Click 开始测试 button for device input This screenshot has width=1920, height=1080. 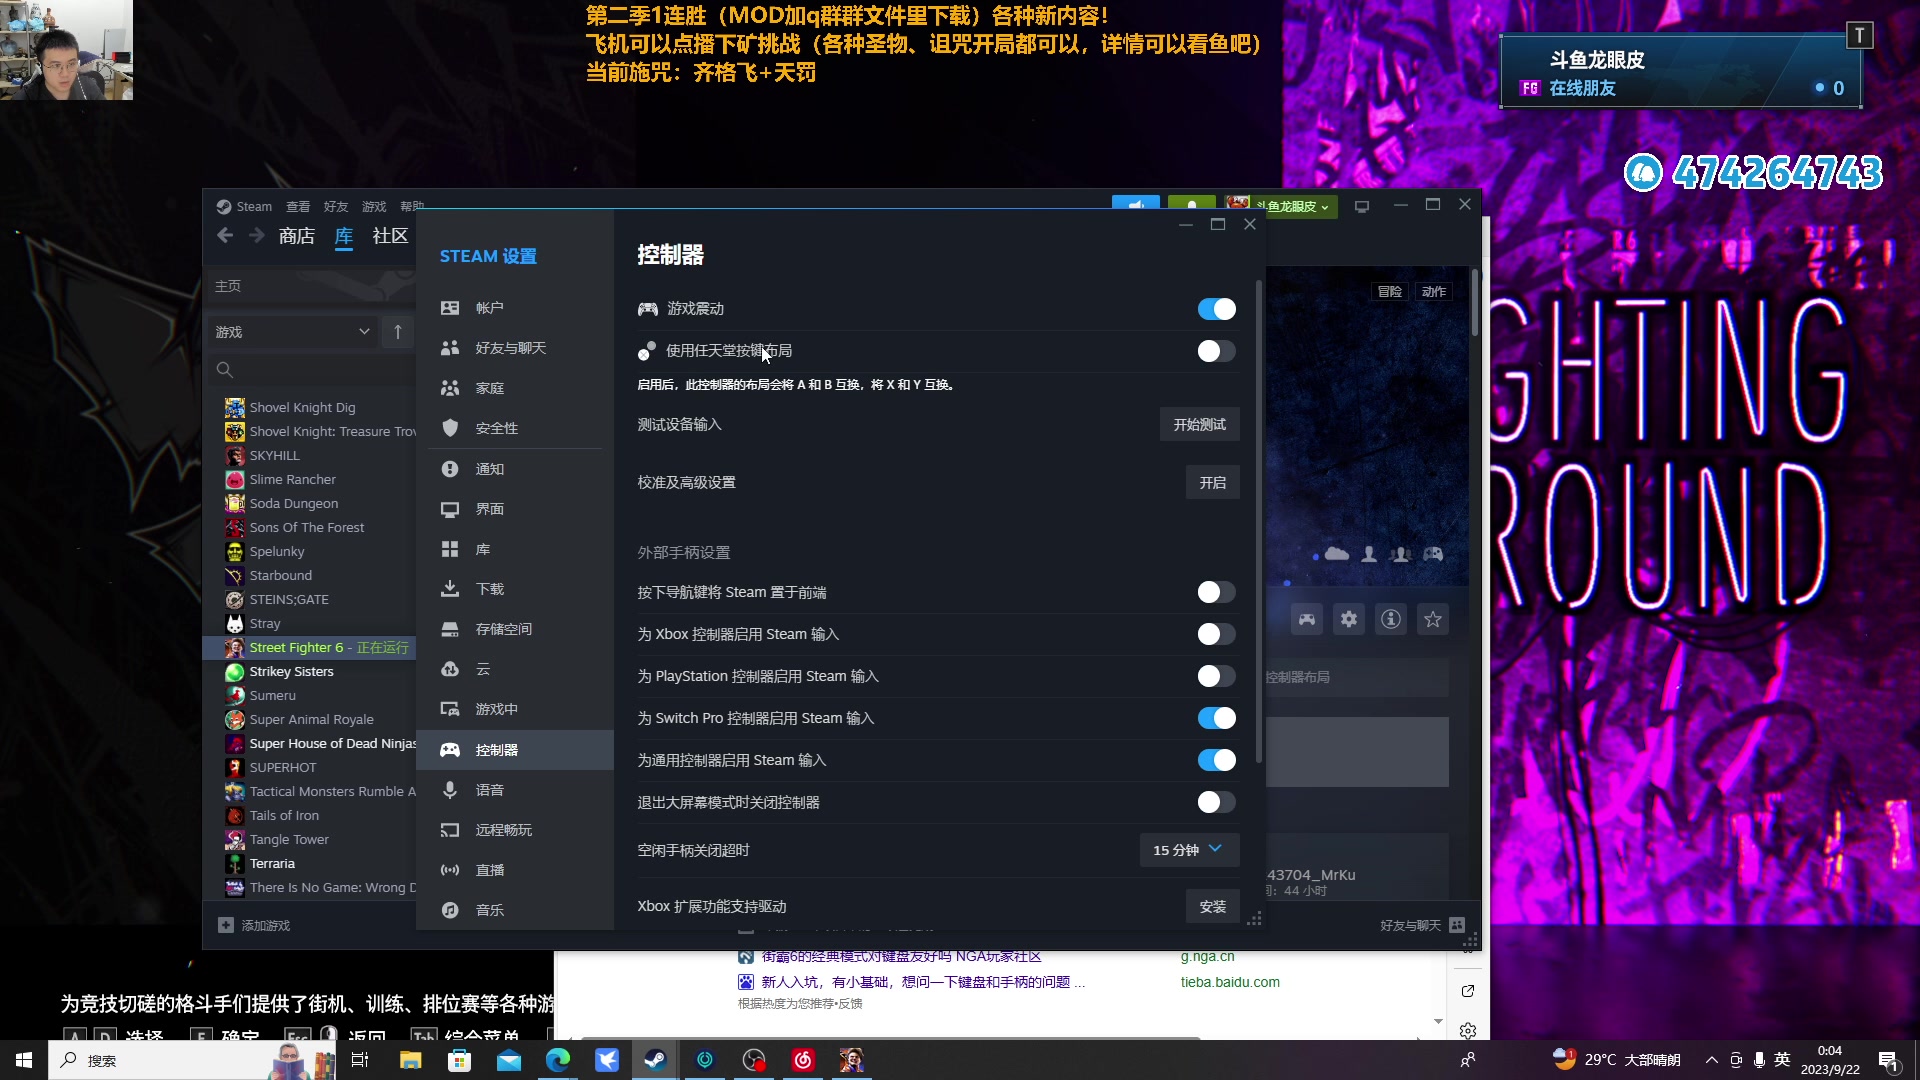coord(1200,424)
